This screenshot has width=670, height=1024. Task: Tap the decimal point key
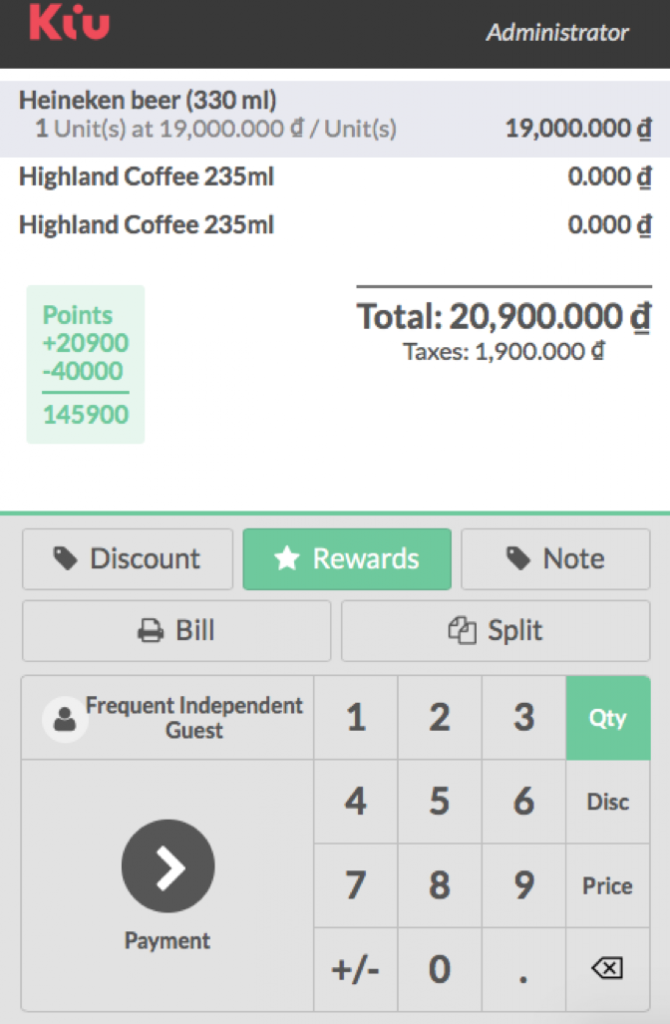(524, 969)
